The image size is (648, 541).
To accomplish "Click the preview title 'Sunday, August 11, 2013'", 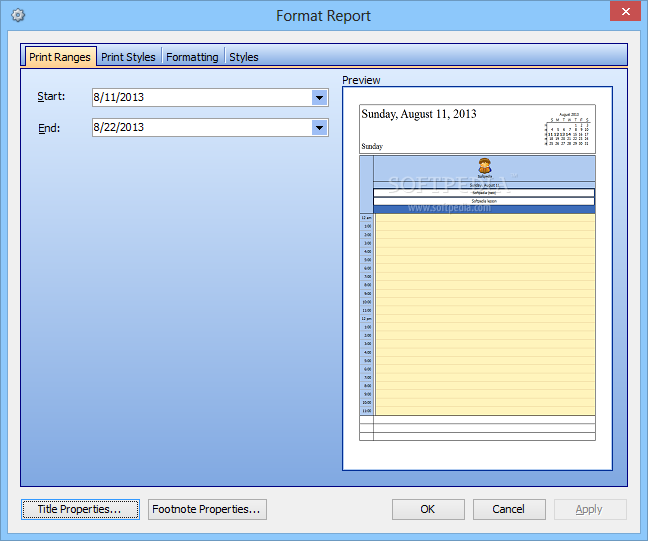I will 419,114.
